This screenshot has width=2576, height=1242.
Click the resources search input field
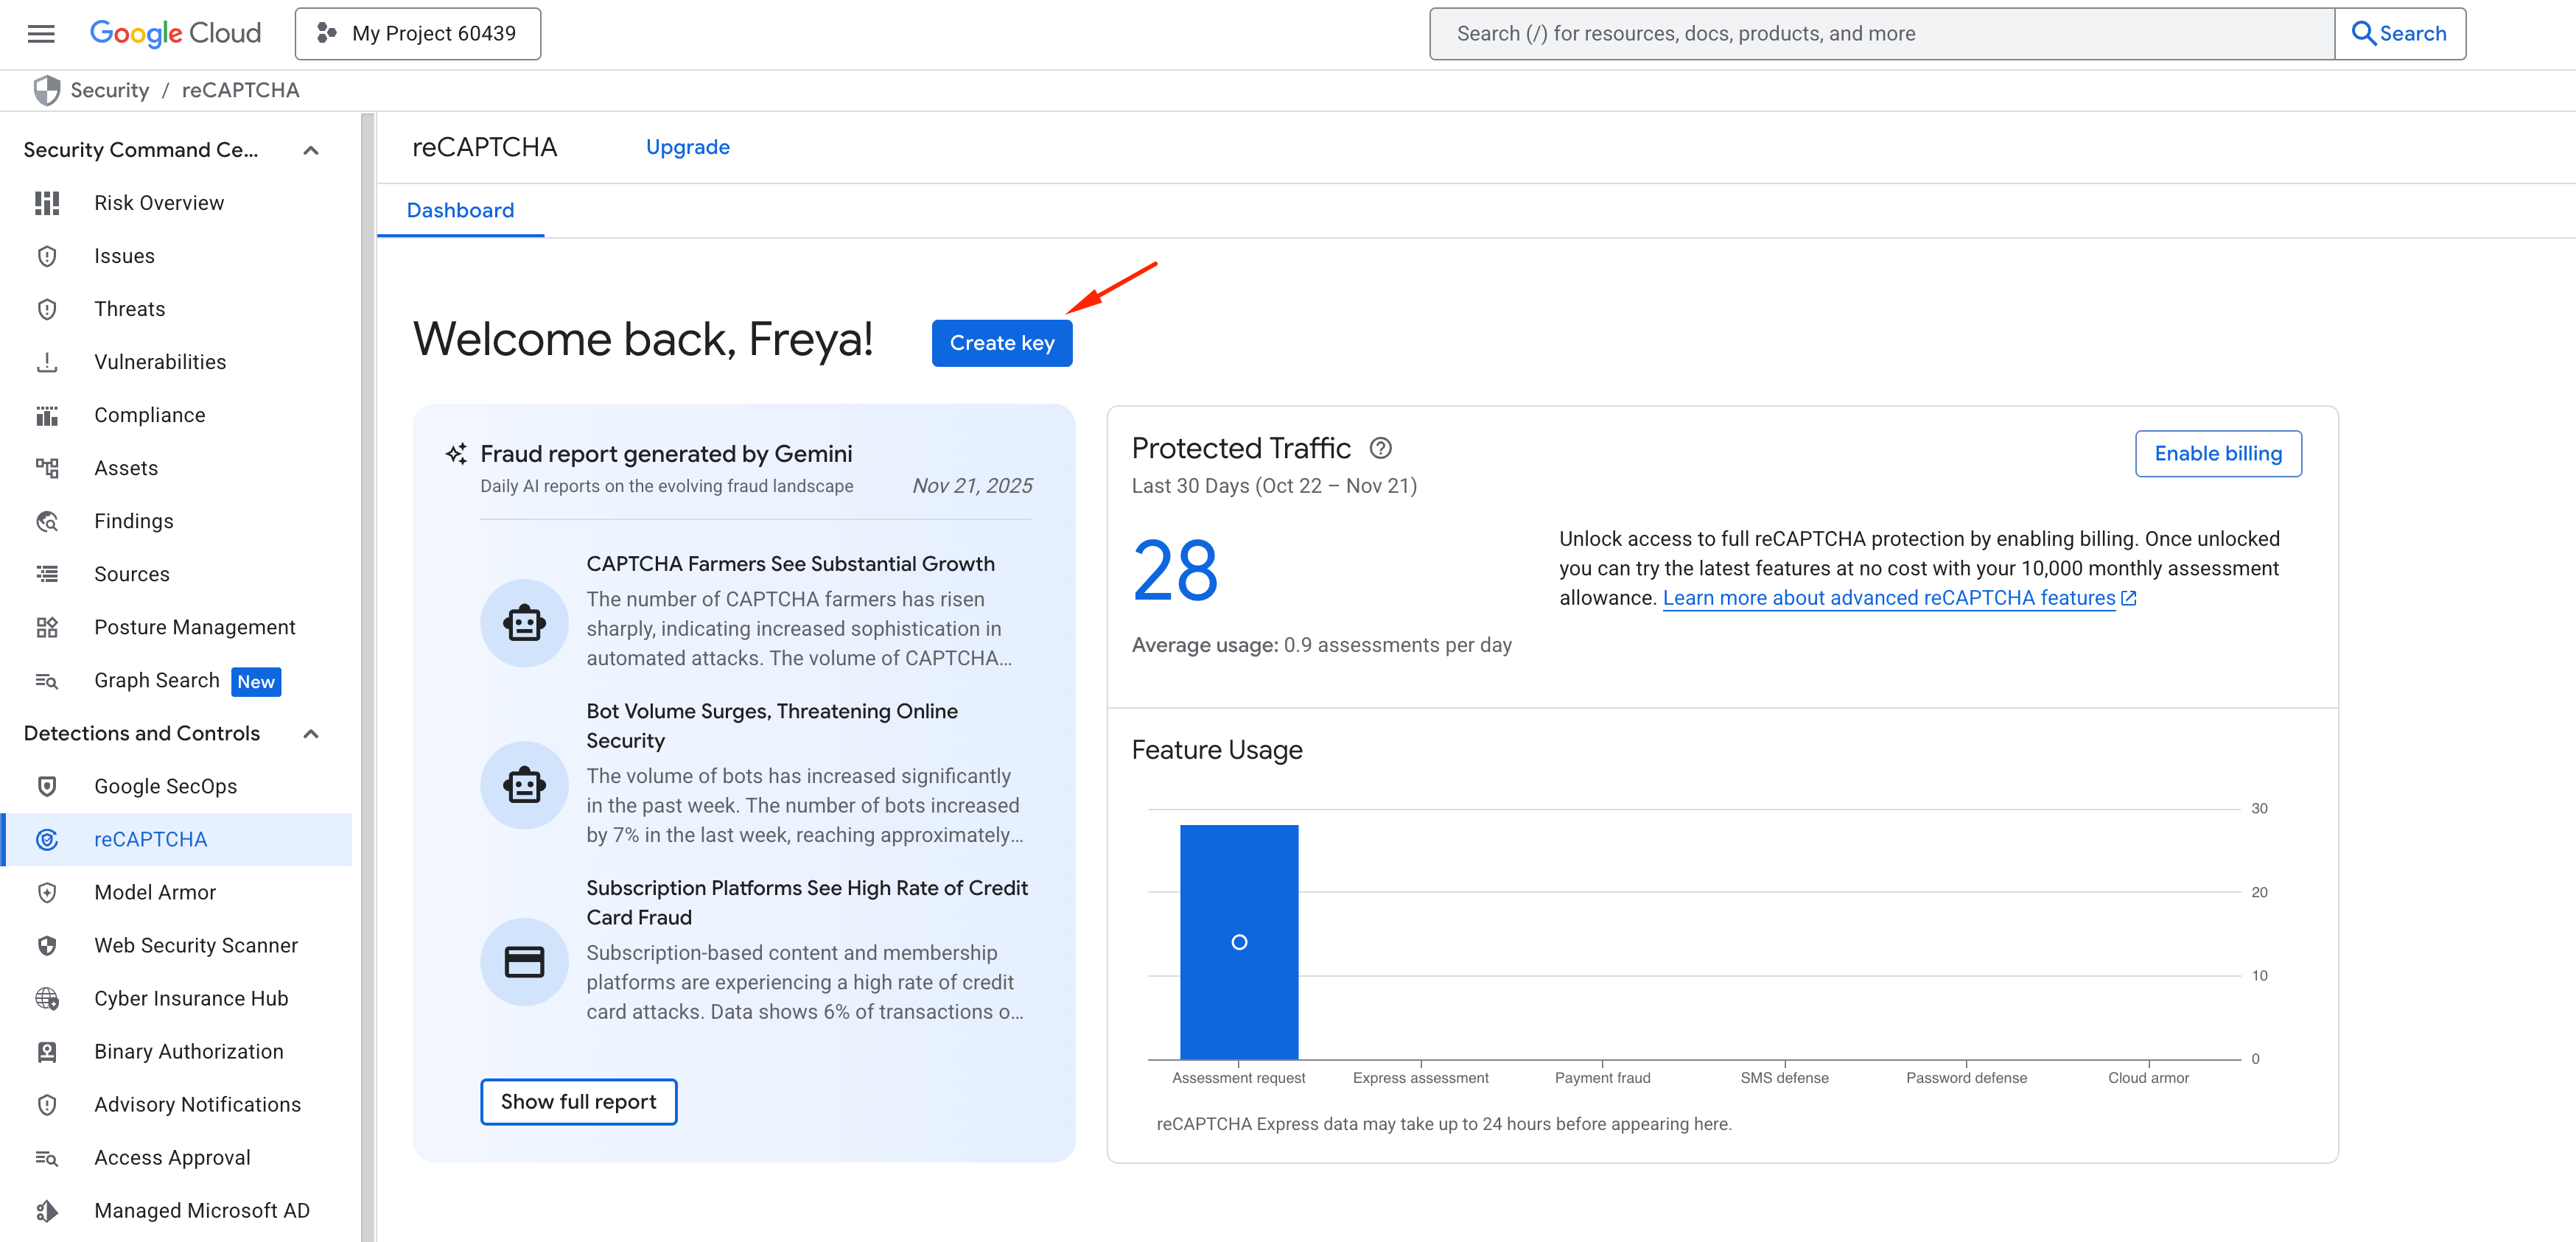1880,34
